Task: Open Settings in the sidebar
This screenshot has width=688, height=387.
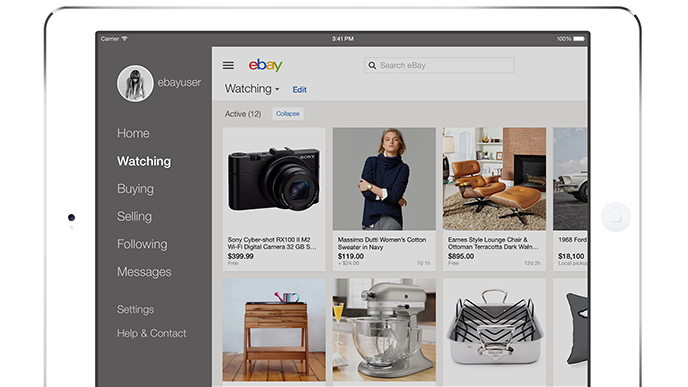Action: [135, 309]
